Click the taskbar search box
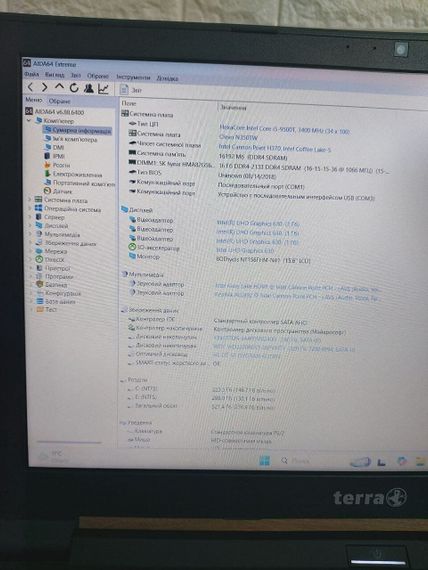Screen dimensions: 428x570 pos(295,461)
